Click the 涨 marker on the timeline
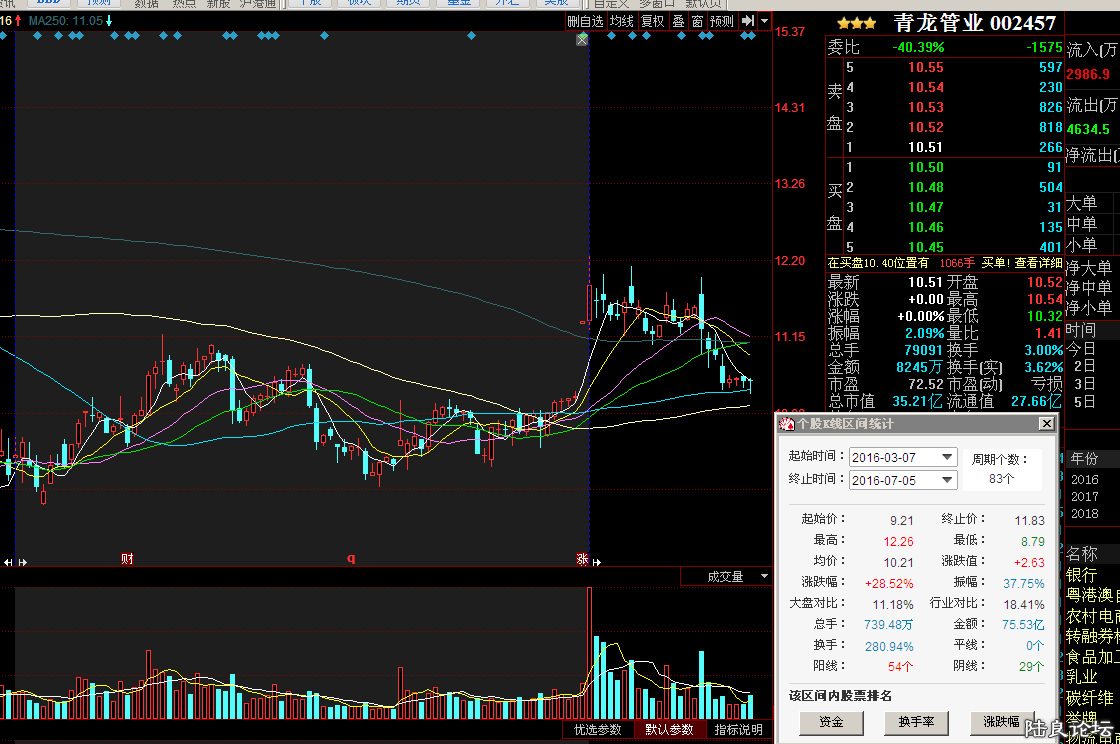 [x=581, y=559]
